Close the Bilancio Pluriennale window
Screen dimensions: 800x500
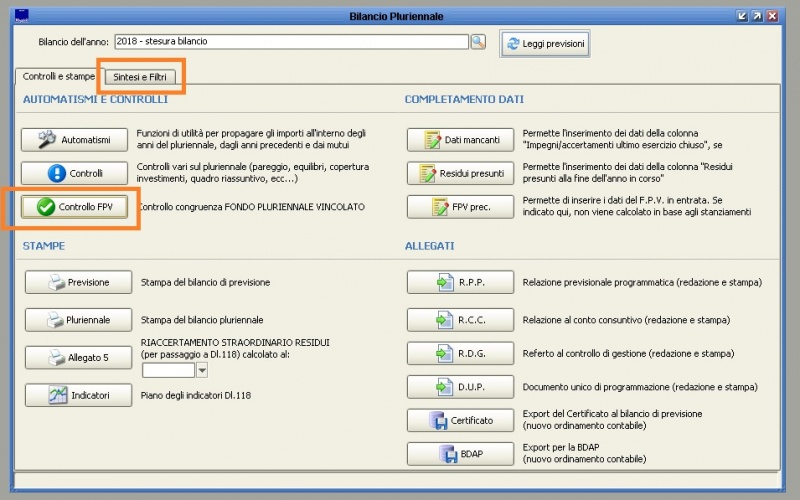tap(773, 16)
